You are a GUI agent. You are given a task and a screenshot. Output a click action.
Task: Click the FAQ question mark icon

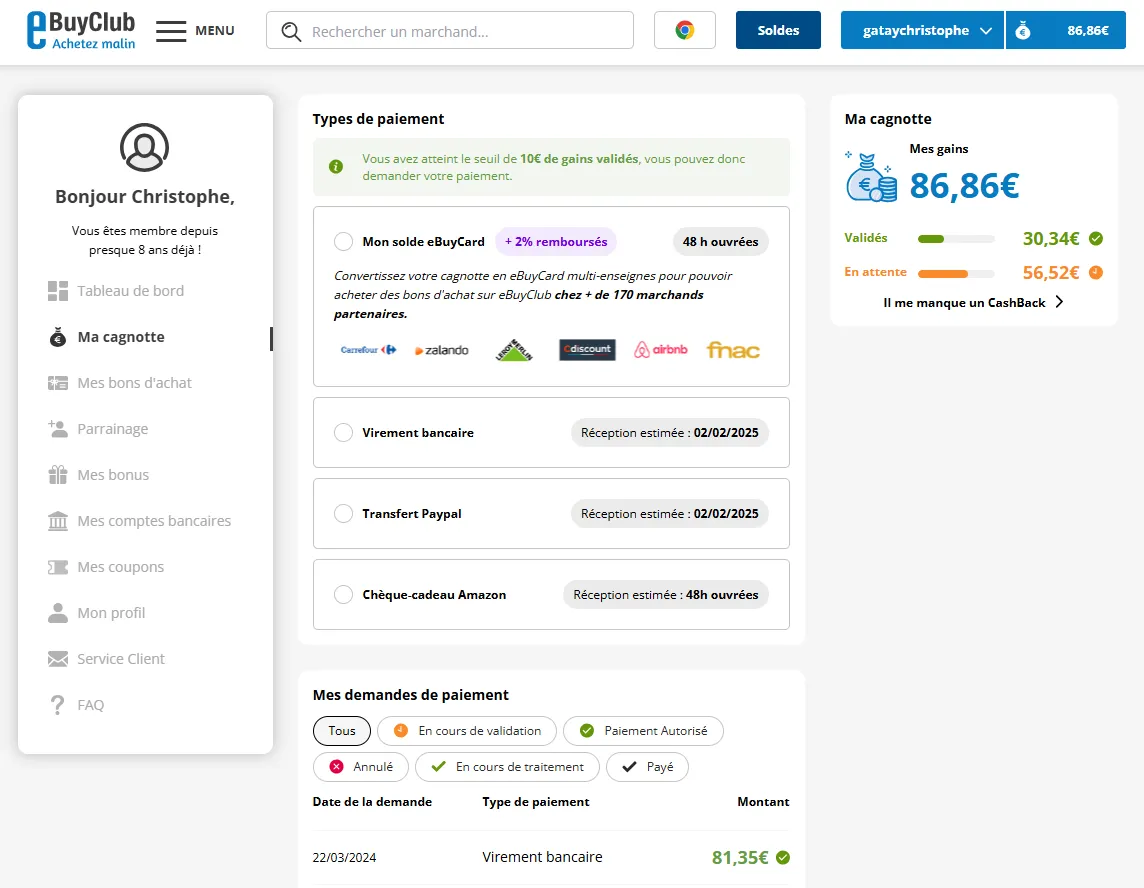[58, 705]
